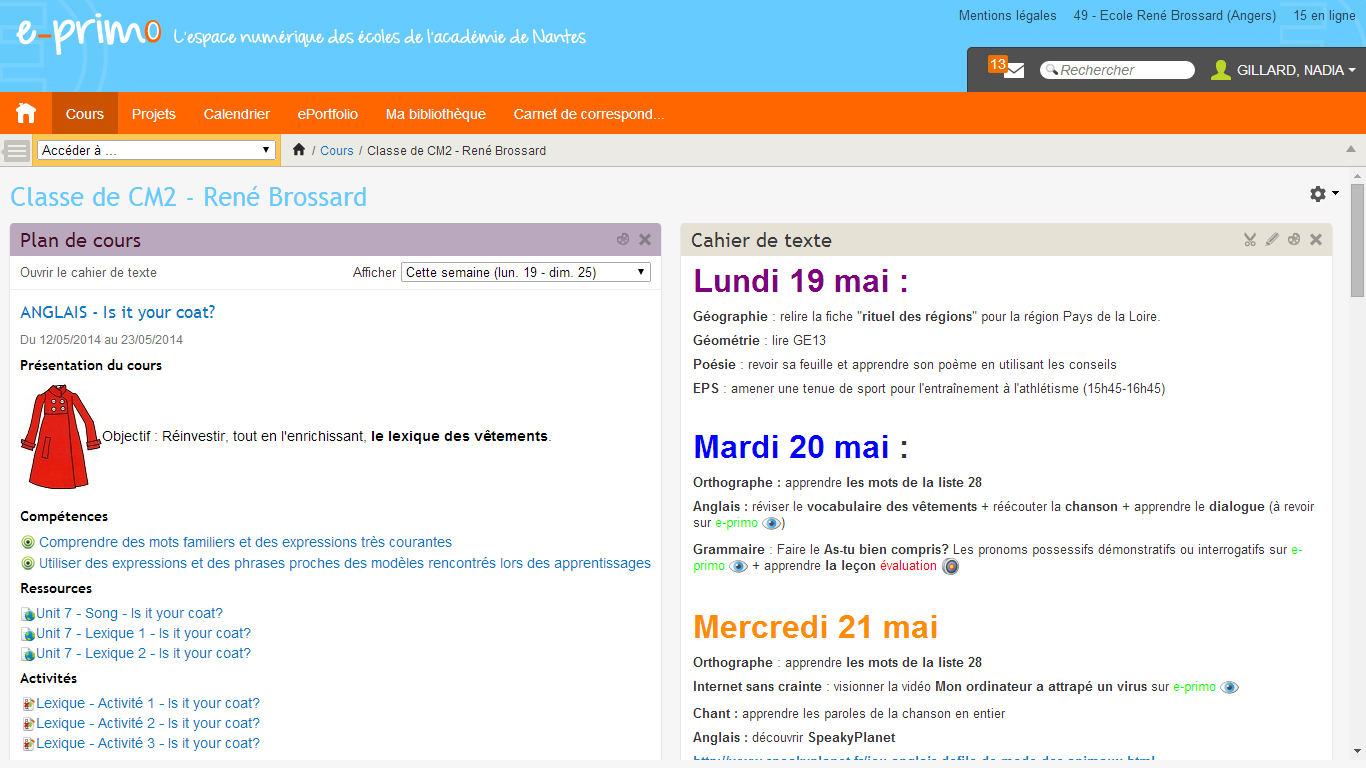Click the palette icon in Plan de cours header
This screenshot has width=1366, height=768.
[x=623, y=240]
